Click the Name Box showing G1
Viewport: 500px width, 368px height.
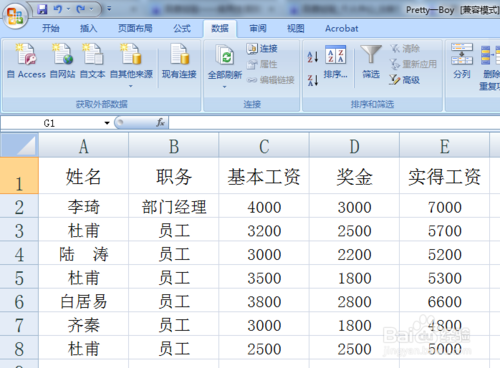(x=49, y=123)
